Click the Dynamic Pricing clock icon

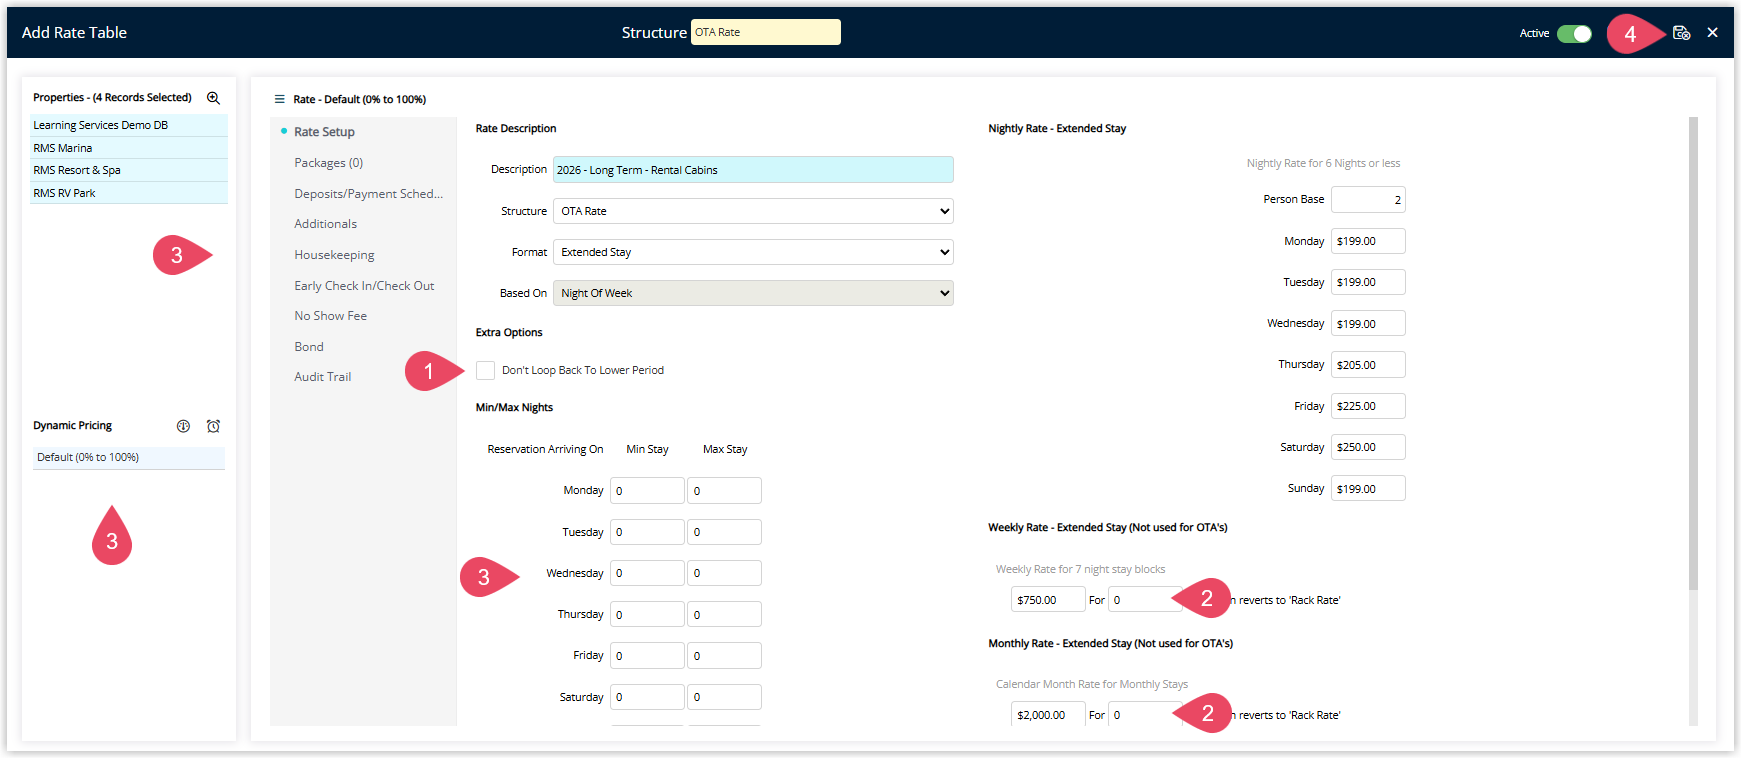point(213,426)
